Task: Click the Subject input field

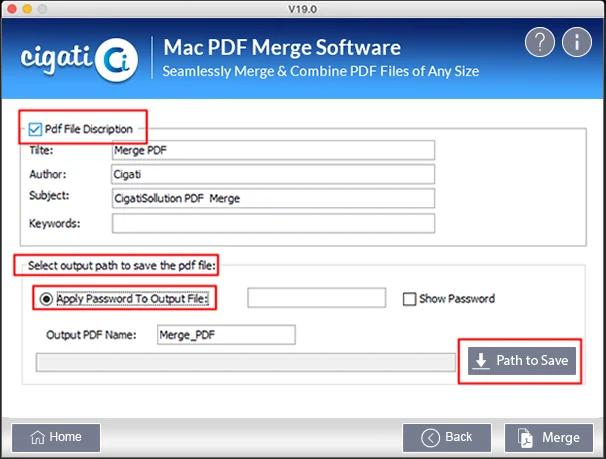Action: coord(273,198)
